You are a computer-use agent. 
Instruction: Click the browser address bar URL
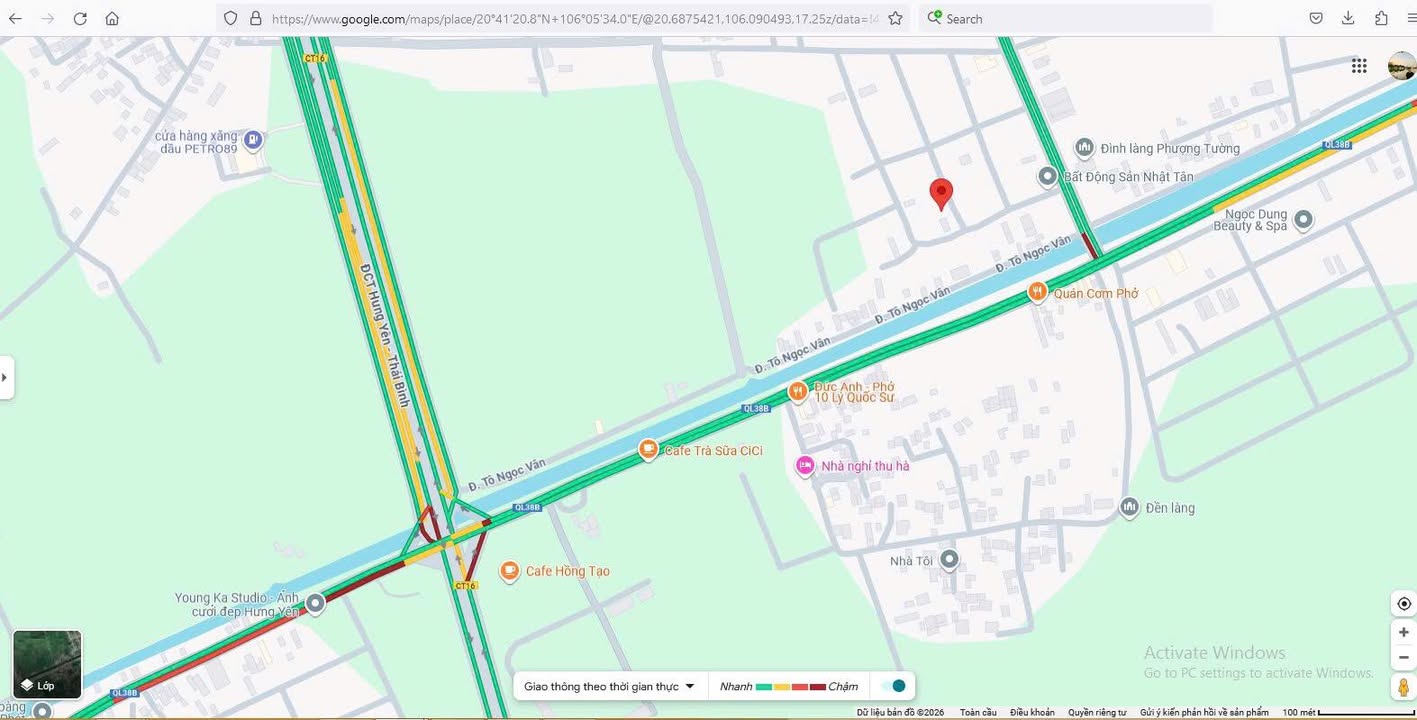click(x=570, y=18)
